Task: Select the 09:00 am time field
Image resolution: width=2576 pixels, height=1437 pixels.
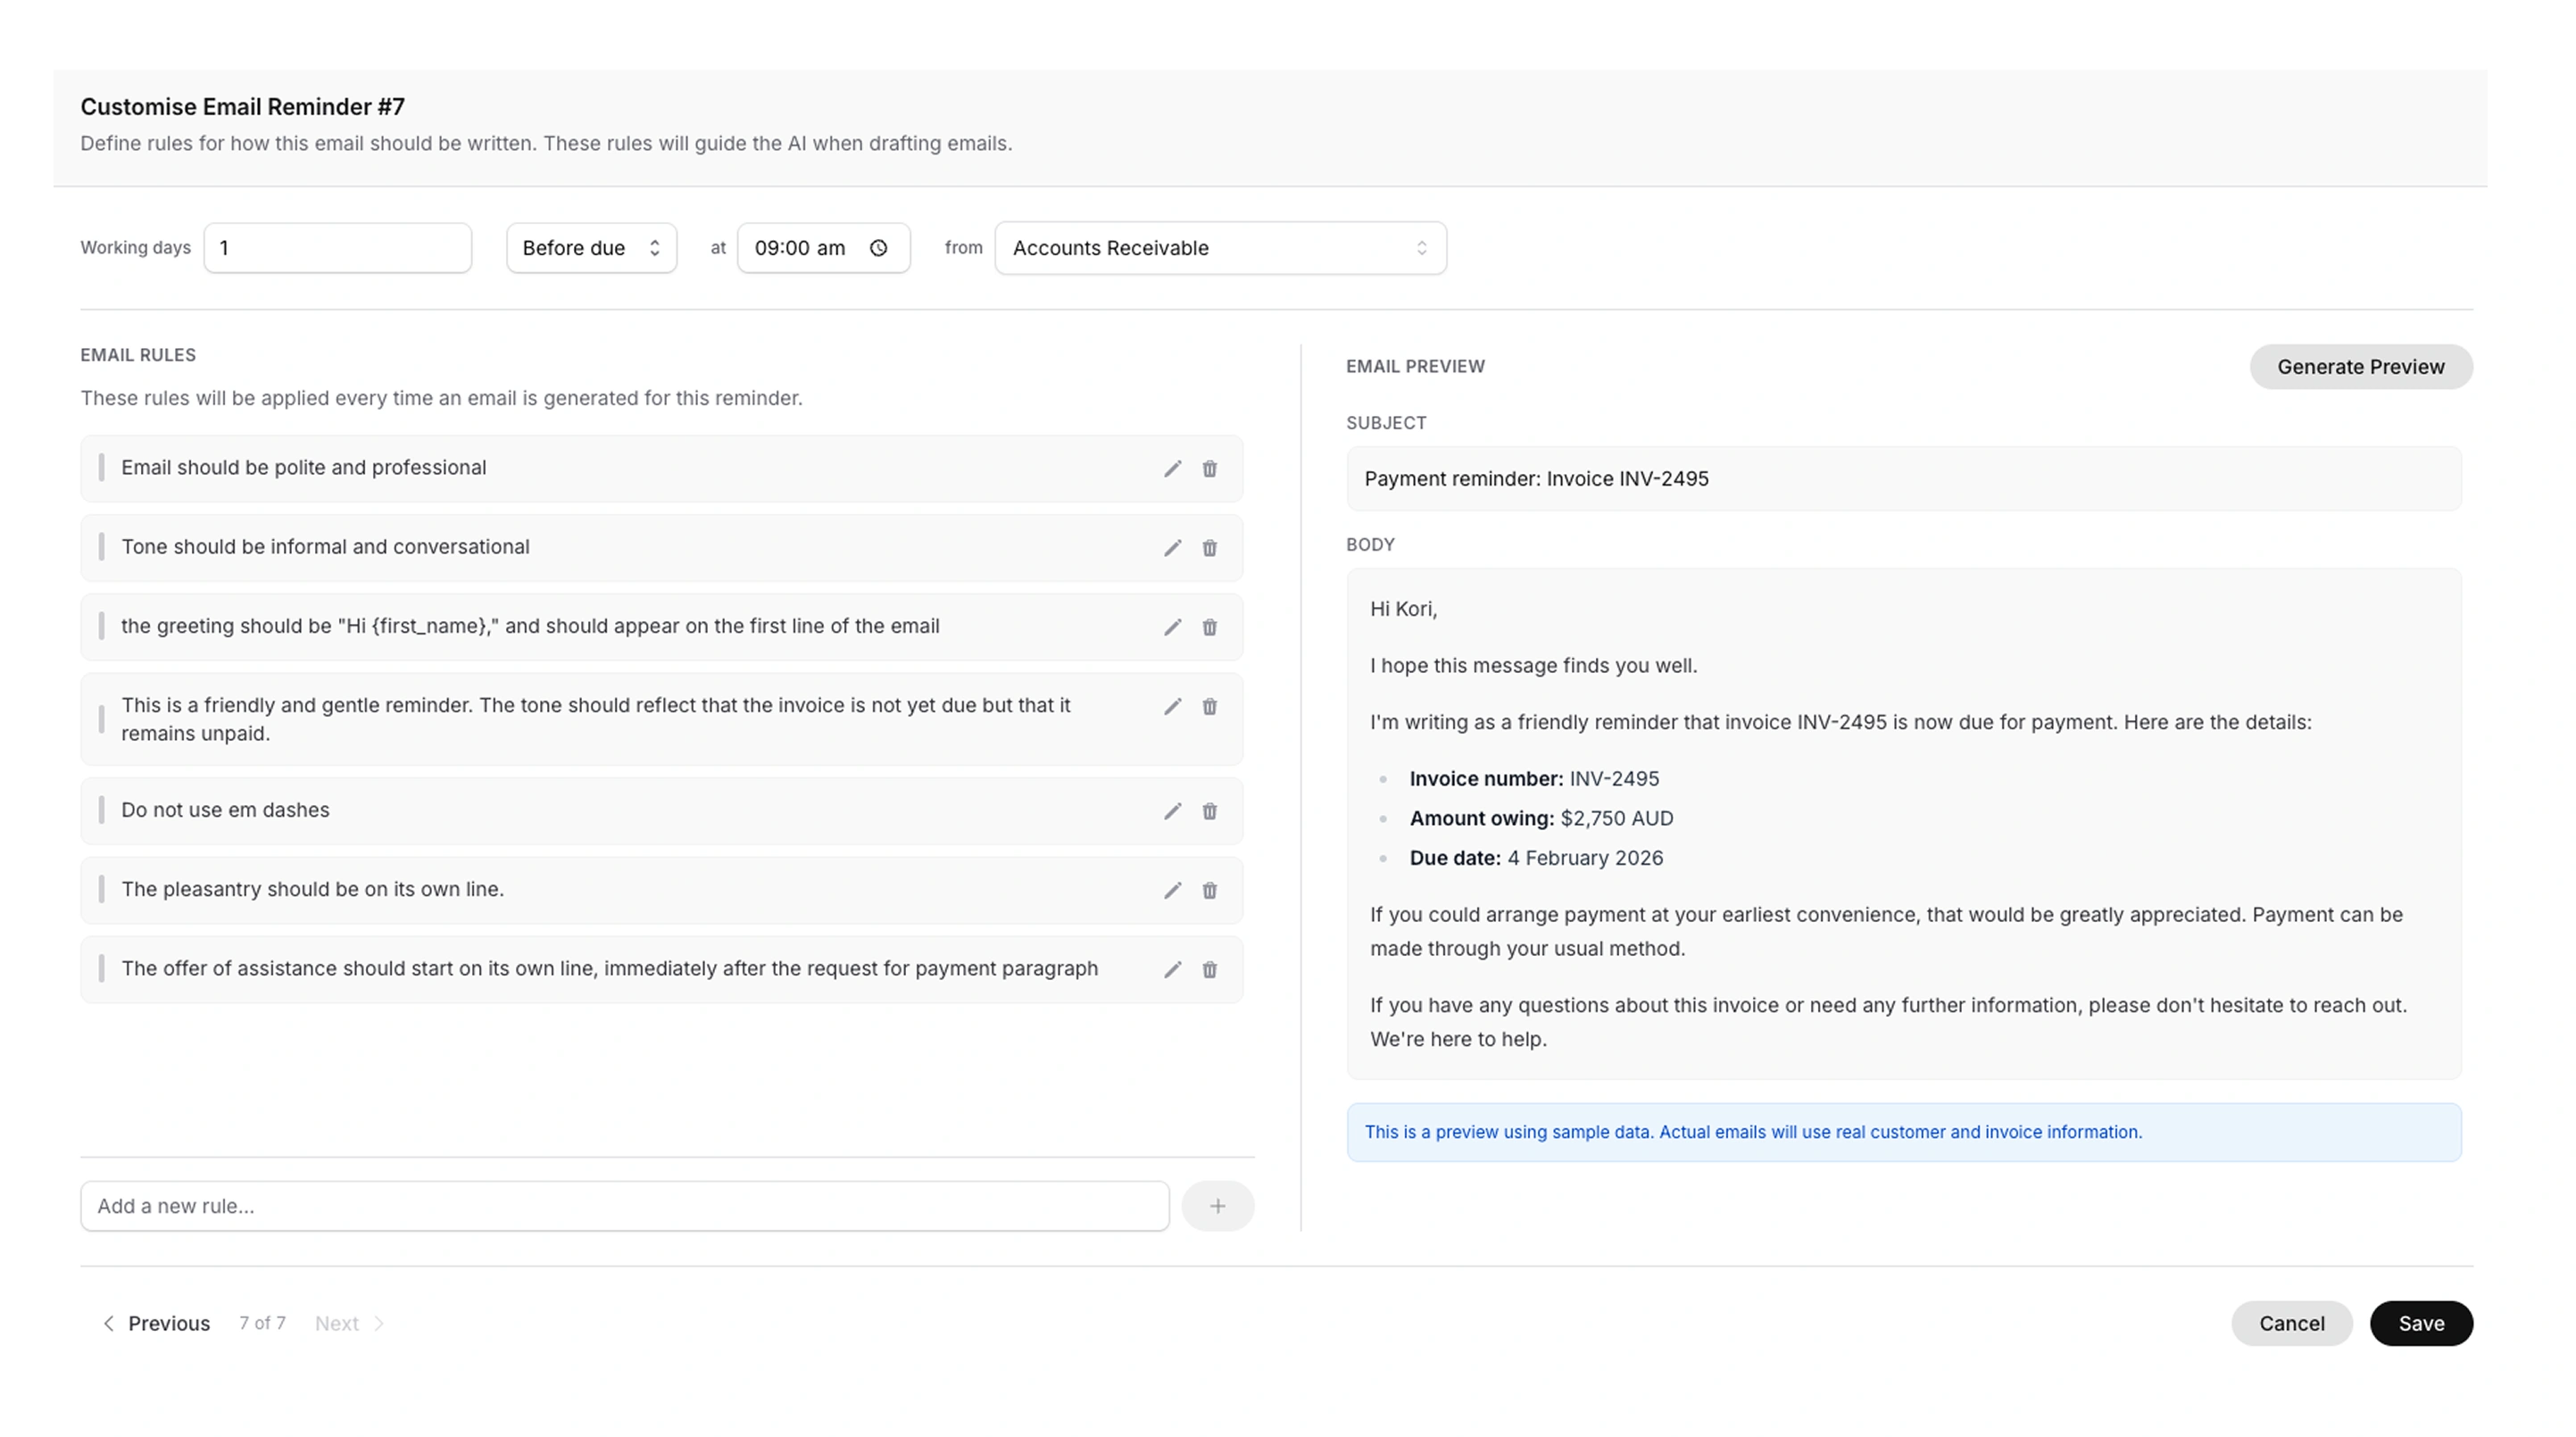Action: [800, 248]
